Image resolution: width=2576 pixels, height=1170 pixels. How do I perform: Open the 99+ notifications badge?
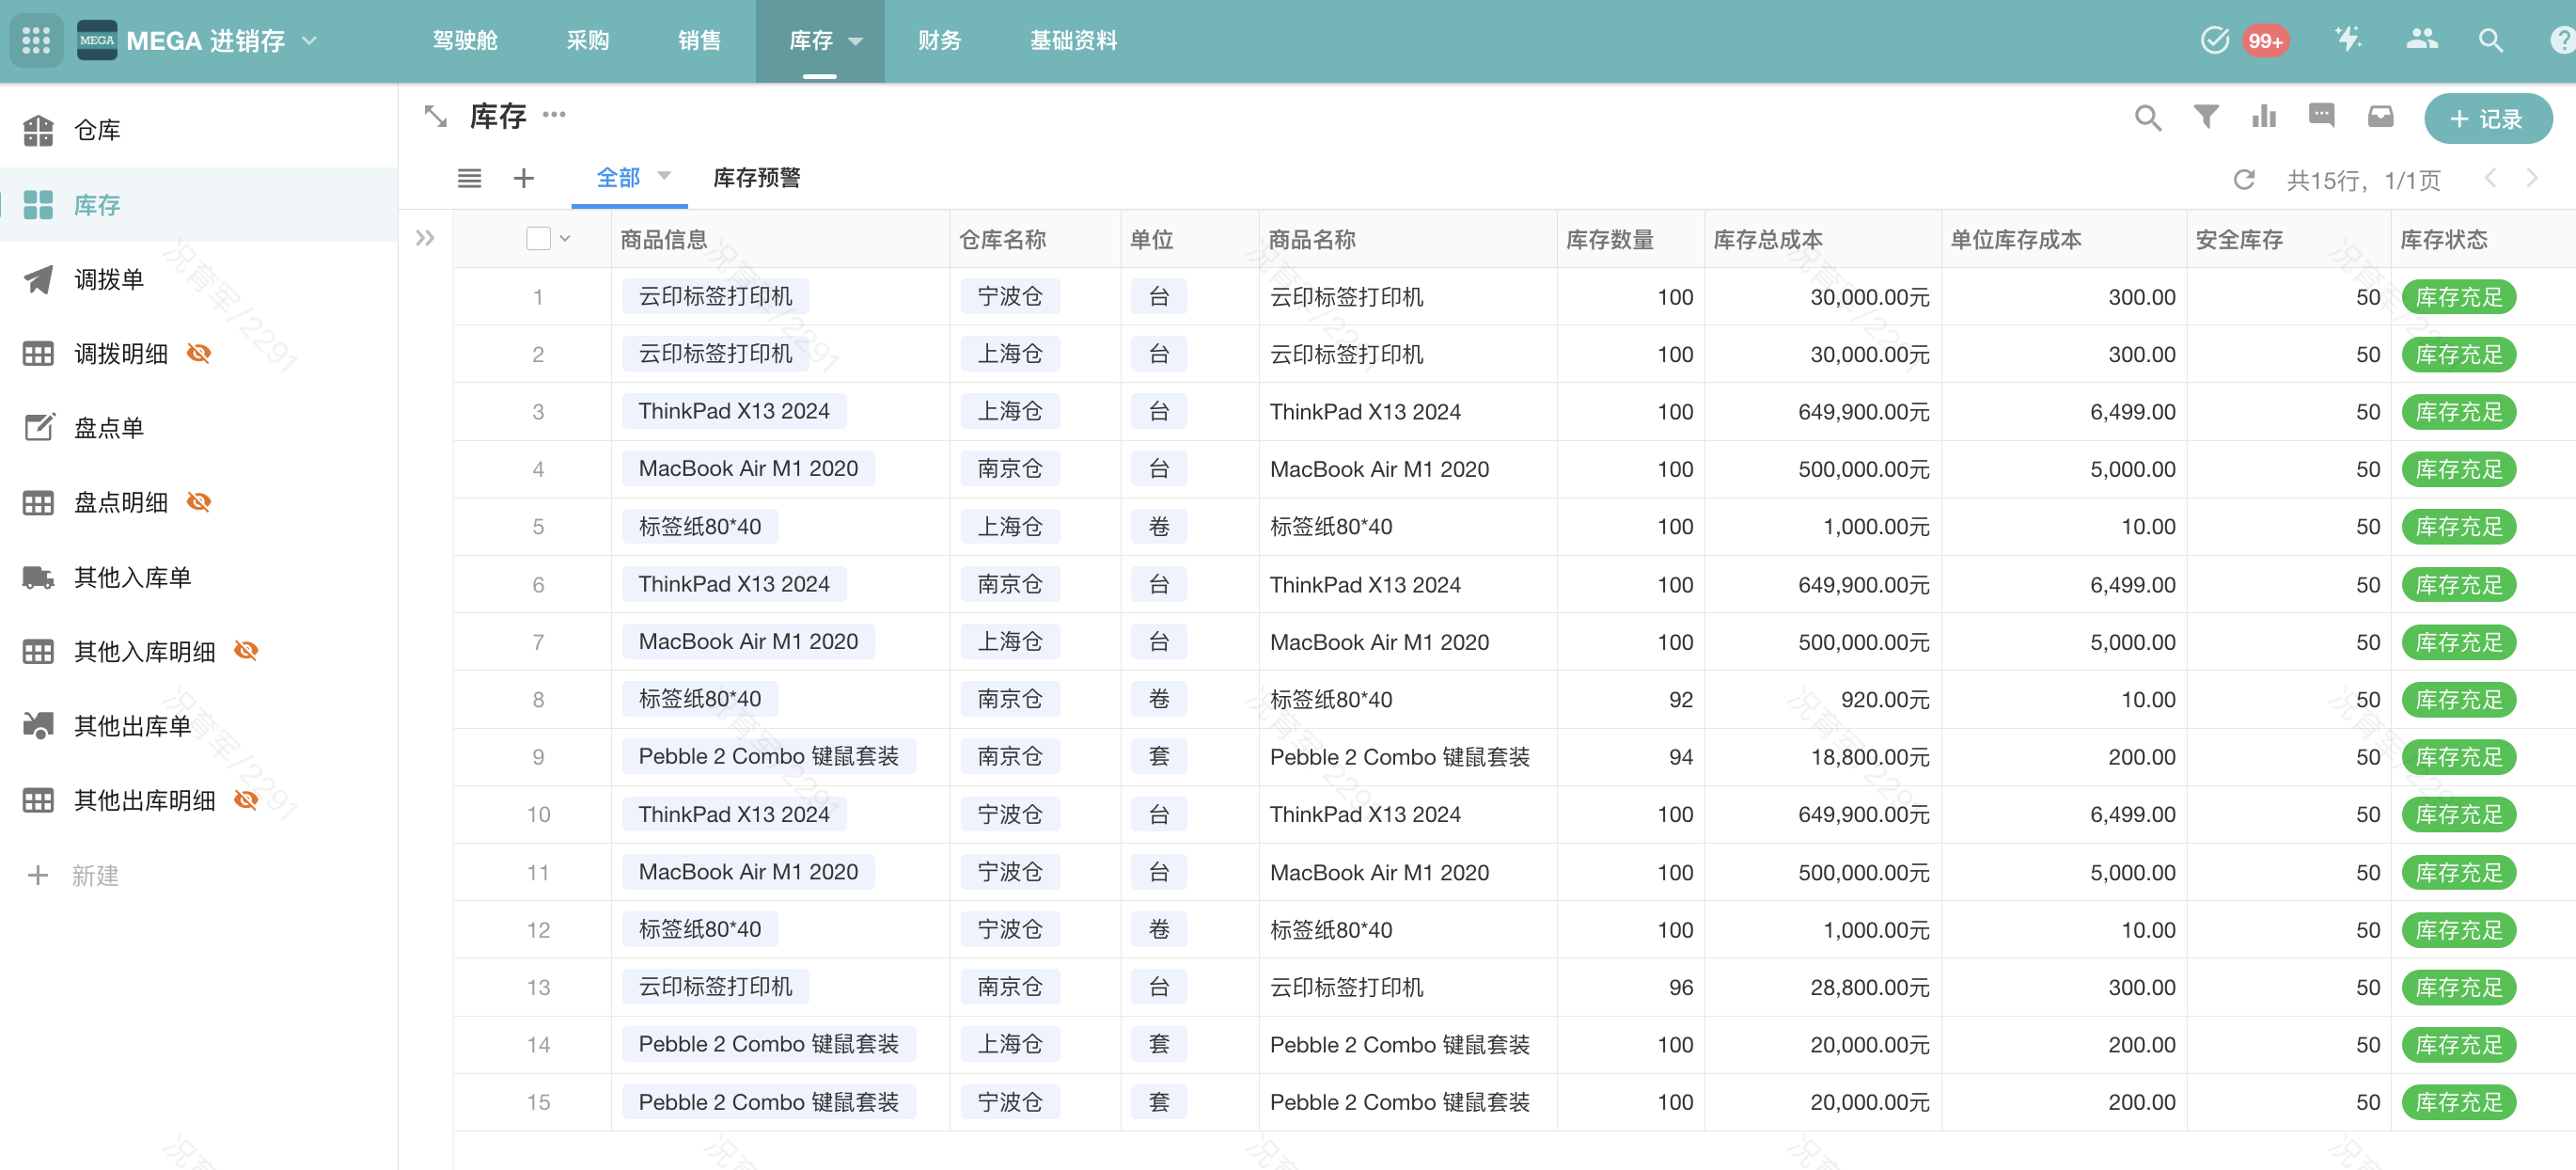2265,41
